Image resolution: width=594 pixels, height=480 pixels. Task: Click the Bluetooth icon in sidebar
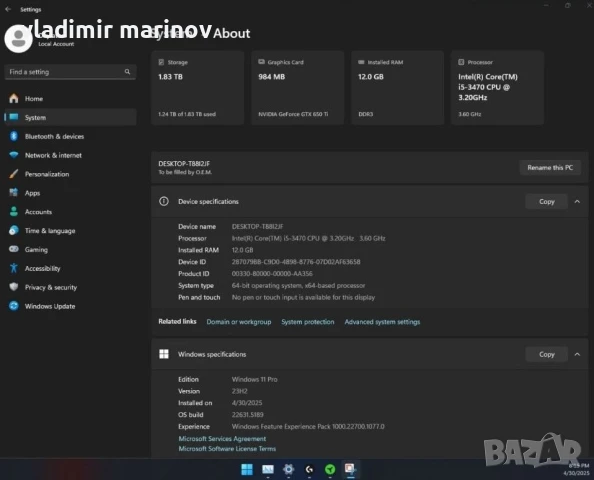click(14, 136)
